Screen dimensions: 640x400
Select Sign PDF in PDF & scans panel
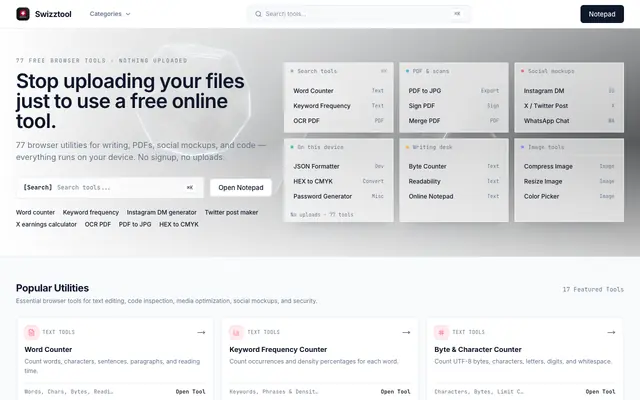pyautogui.click(x=454, y=106)
